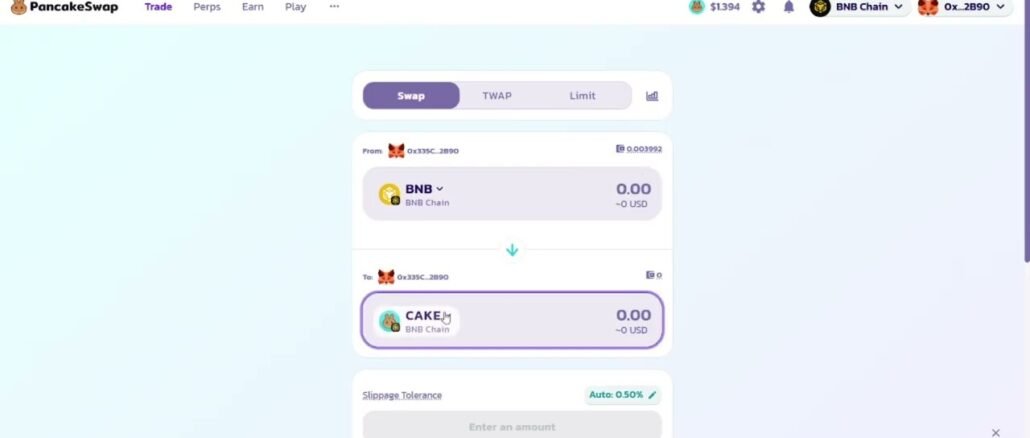This screenshot has width=1030, height=438.
Task: Click the CAKE wallet balance icon
Action: coord(650,275)
